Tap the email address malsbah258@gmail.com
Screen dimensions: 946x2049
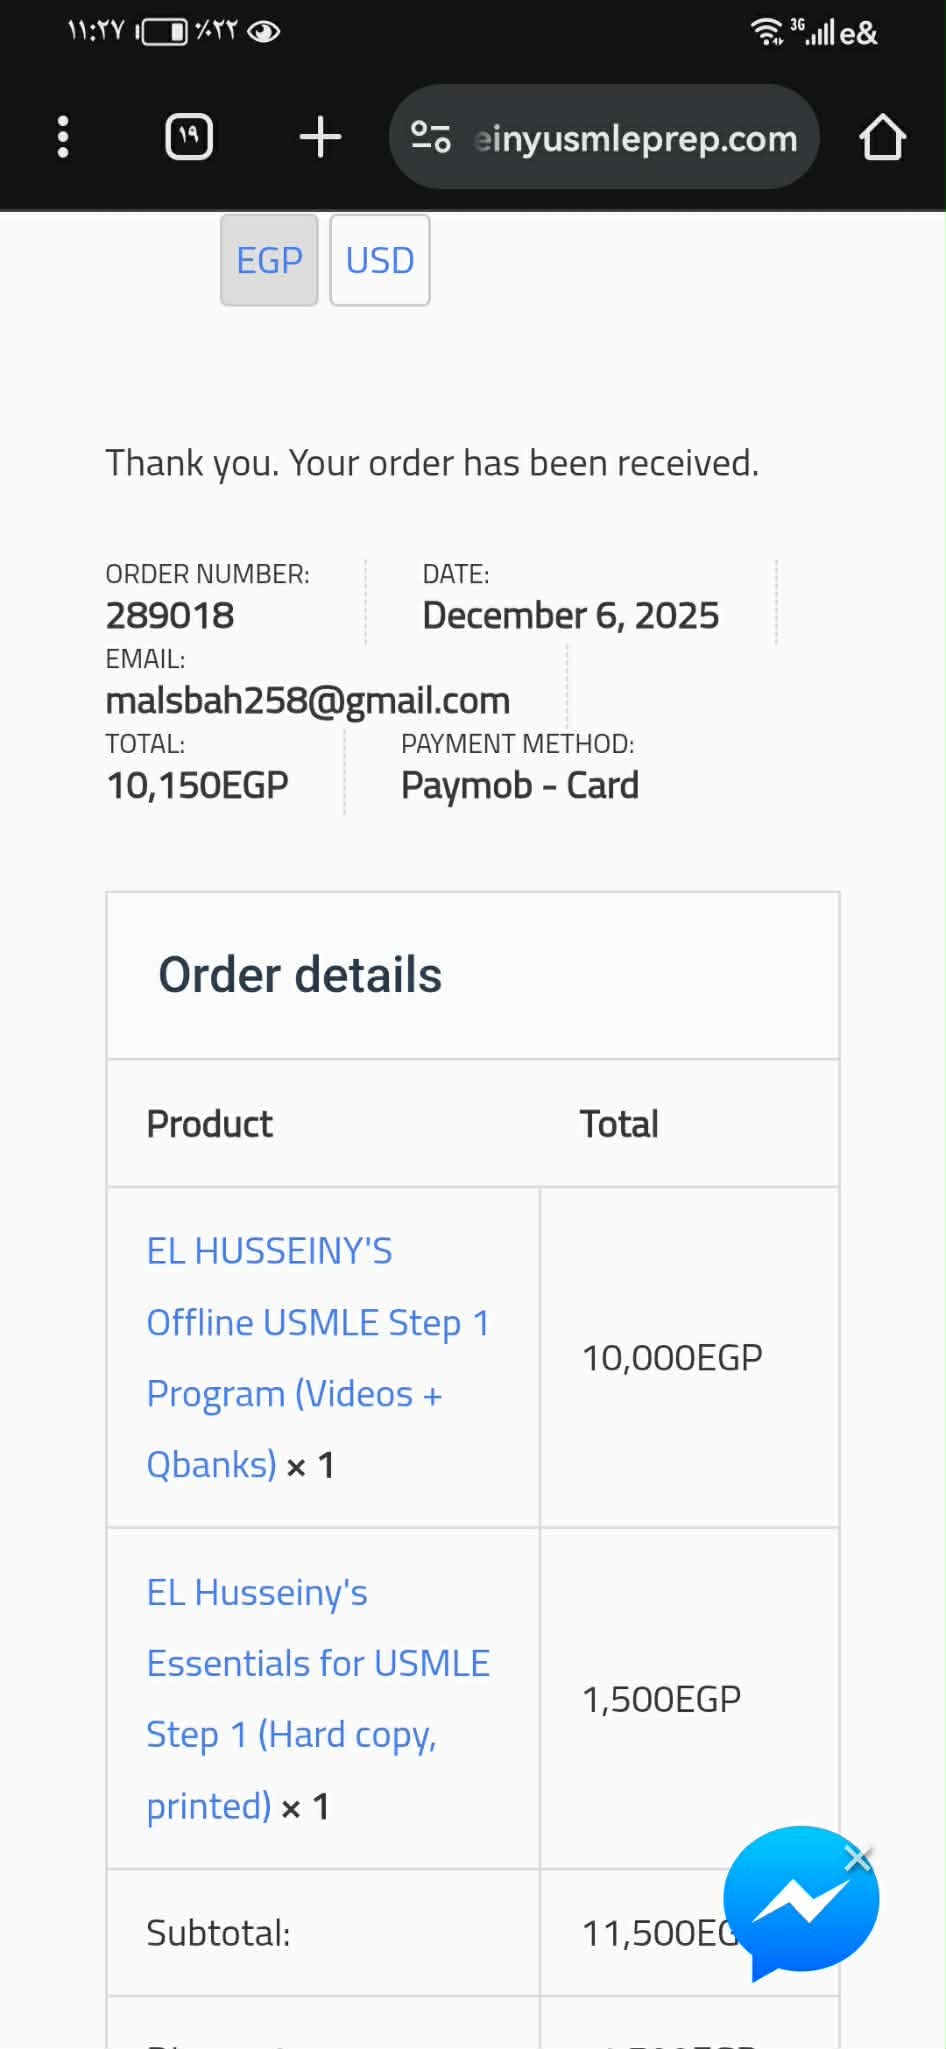tap(308, 700)
